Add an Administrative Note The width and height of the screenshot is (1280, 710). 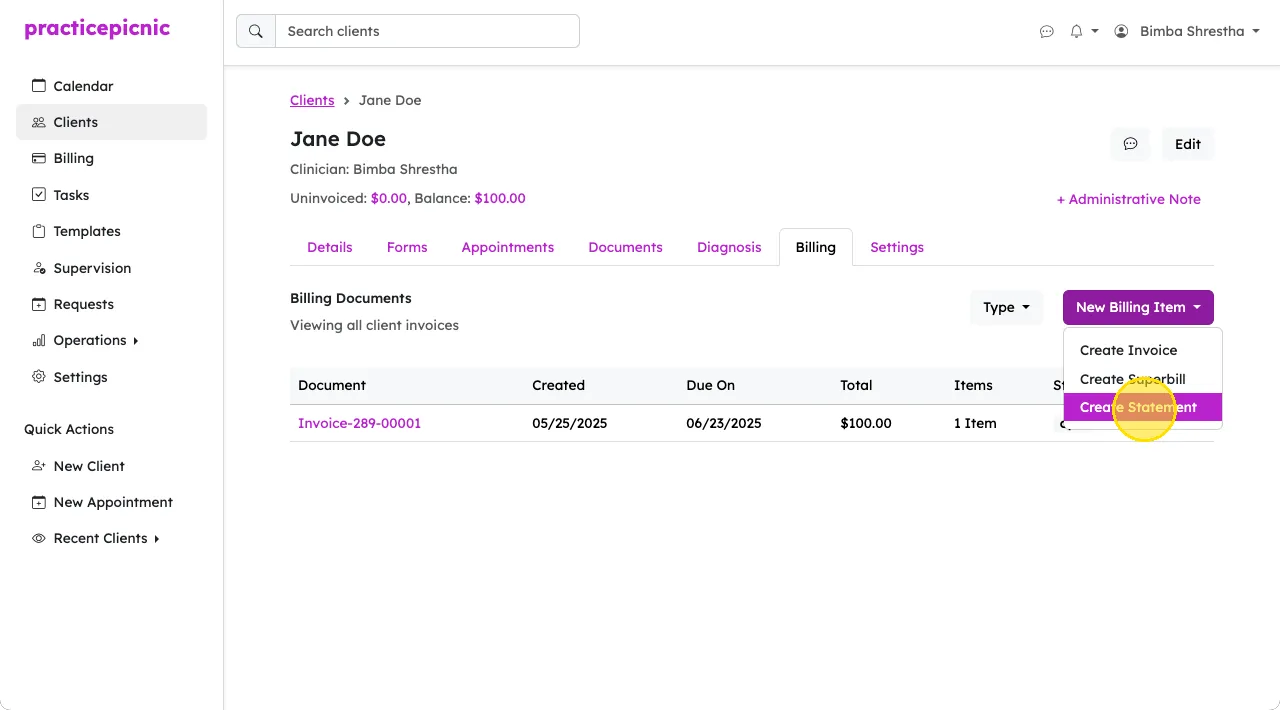click(1129, 199)
